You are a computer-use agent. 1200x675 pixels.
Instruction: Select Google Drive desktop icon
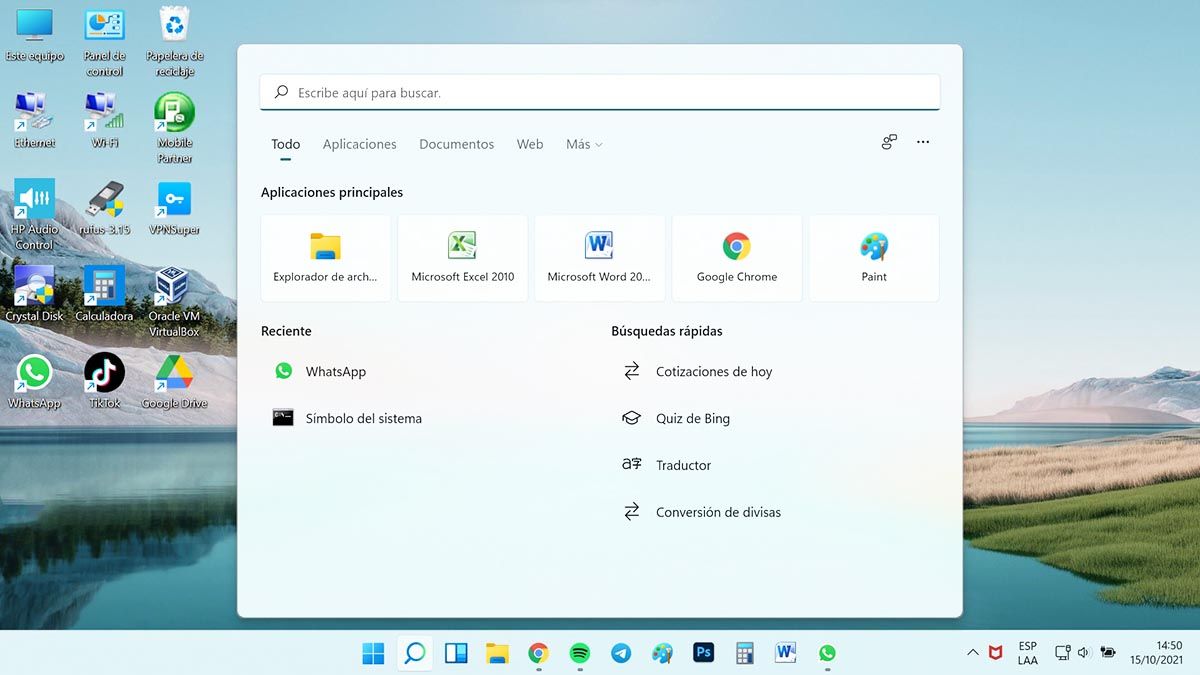tap(174, 381)
